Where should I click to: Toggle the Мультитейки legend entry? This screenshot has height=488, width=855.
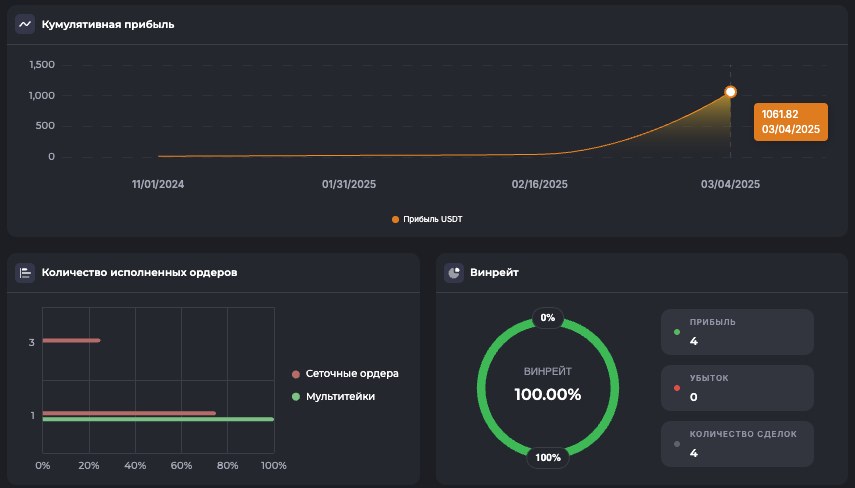(340, 397)
